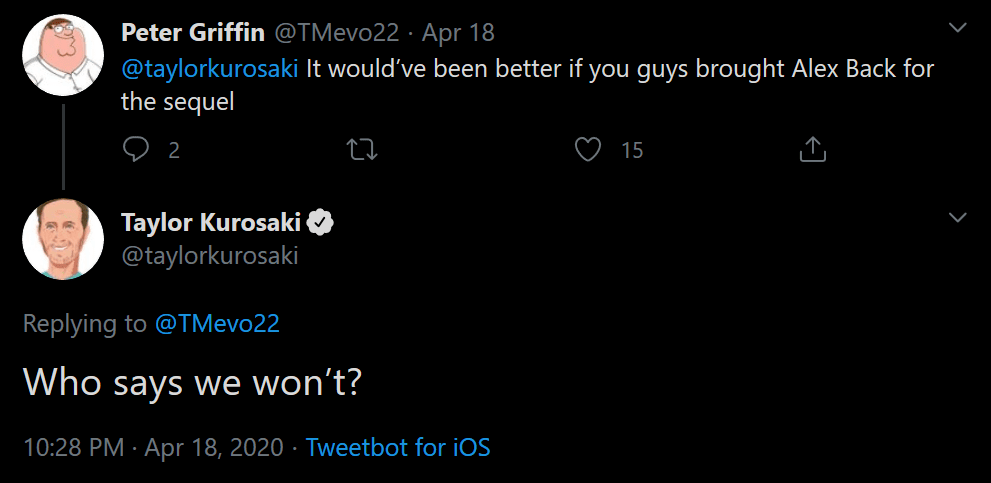991x483 pixels.
Task: Click the 10:28 PM · Apr 18, 2020 timestamp
Action: point(153,446)
